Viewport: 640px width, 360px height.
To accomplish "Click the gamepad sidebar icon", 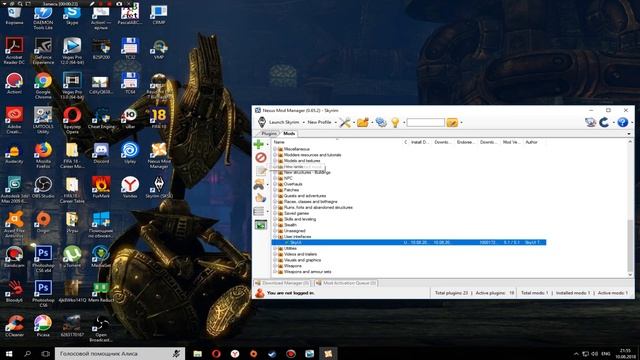I will click(259, 184).
